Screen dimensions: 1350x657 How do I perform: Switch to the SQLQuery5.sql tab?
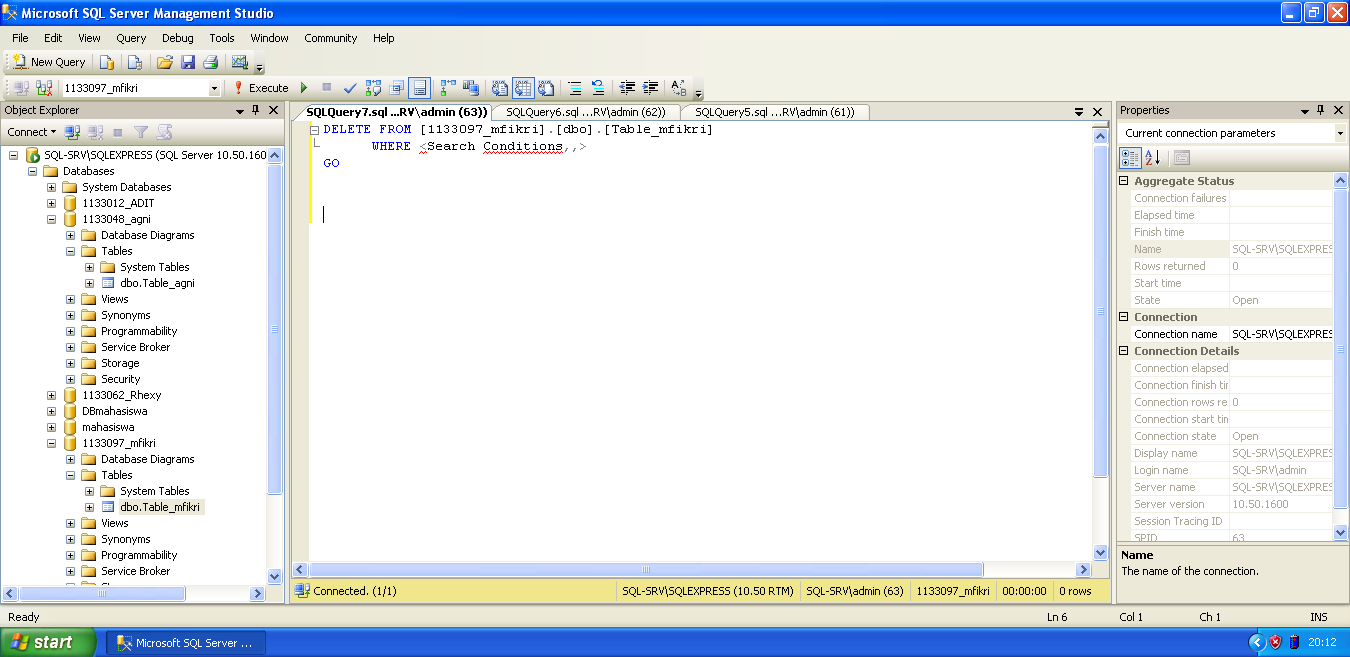pos(775,112)
